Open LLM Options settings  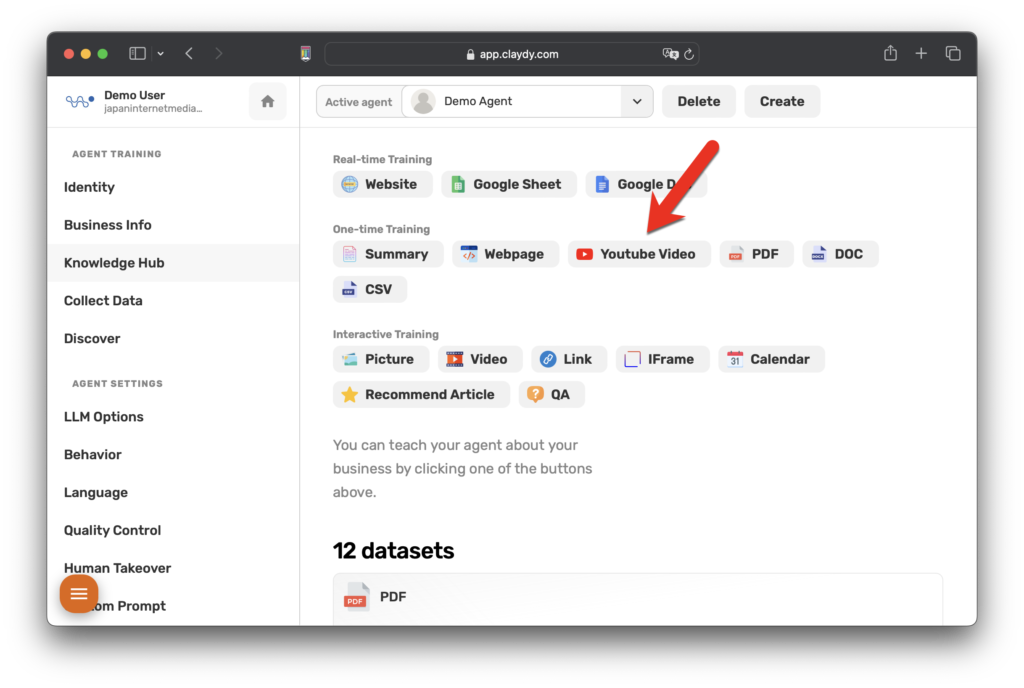[103, 417]
